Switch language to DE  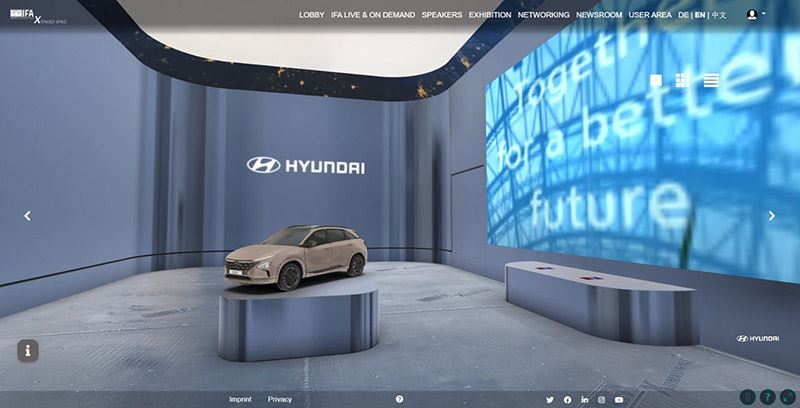[683, 15]
